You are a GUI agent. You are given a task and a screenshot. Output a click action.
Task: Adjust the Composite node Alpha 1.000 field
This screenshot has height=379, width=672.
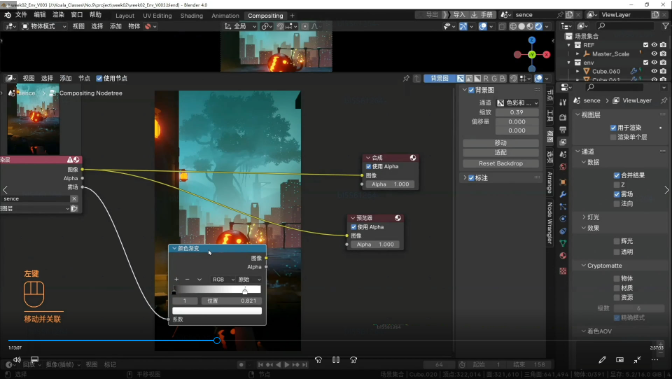390,184
